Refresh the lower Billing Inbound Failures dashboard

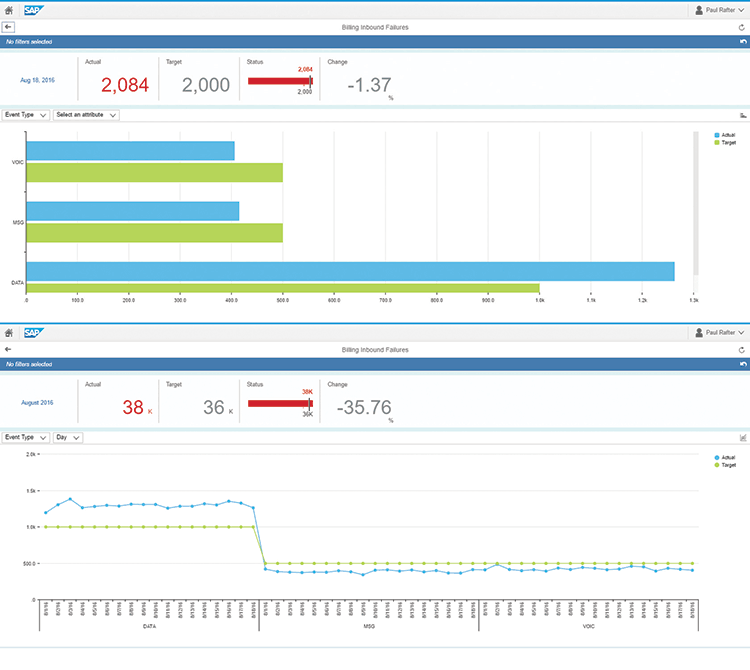point(741,350)
